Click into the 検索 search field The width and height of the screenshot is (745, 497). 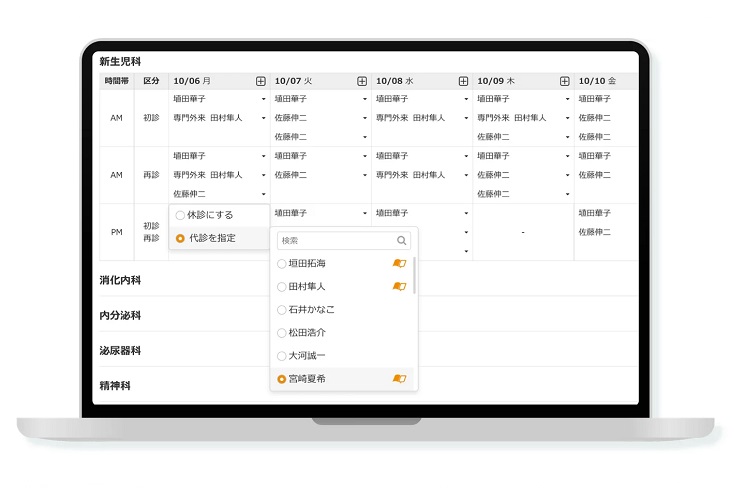(335, 241)
